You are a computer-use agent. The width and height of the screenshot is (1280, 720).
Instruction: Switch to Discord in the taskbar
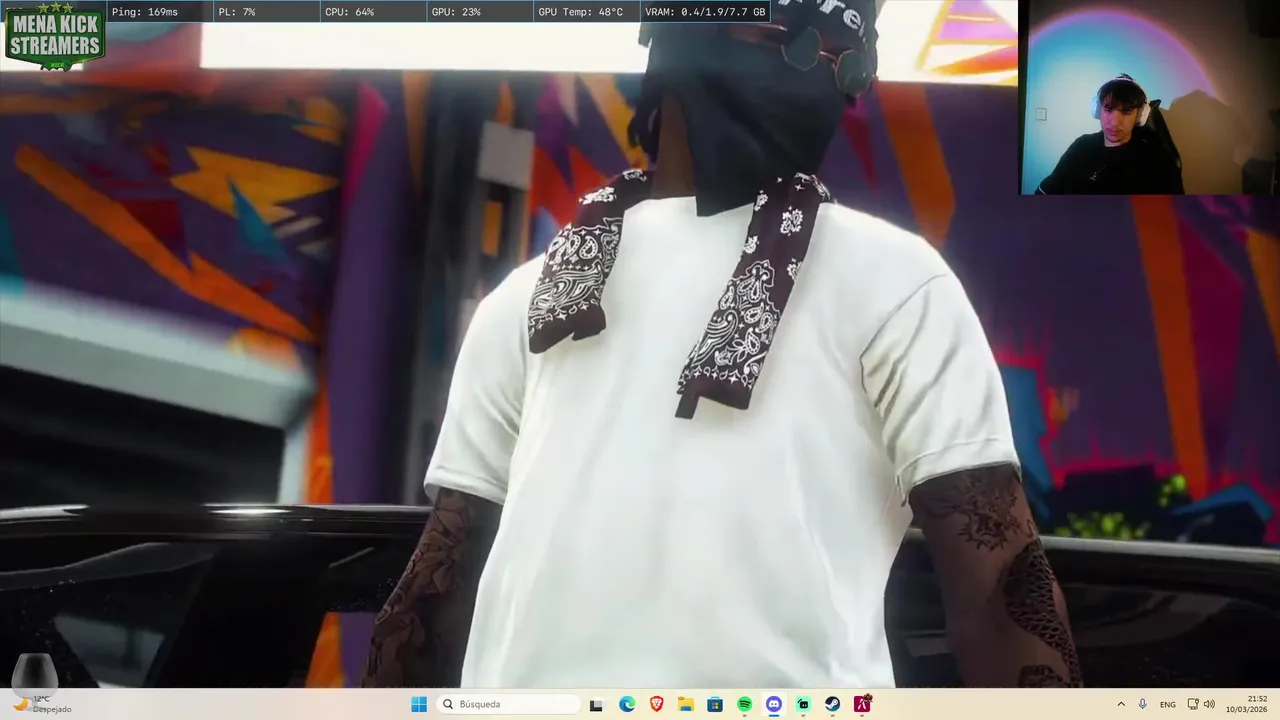pyautogui.click(x=774, y=704)
